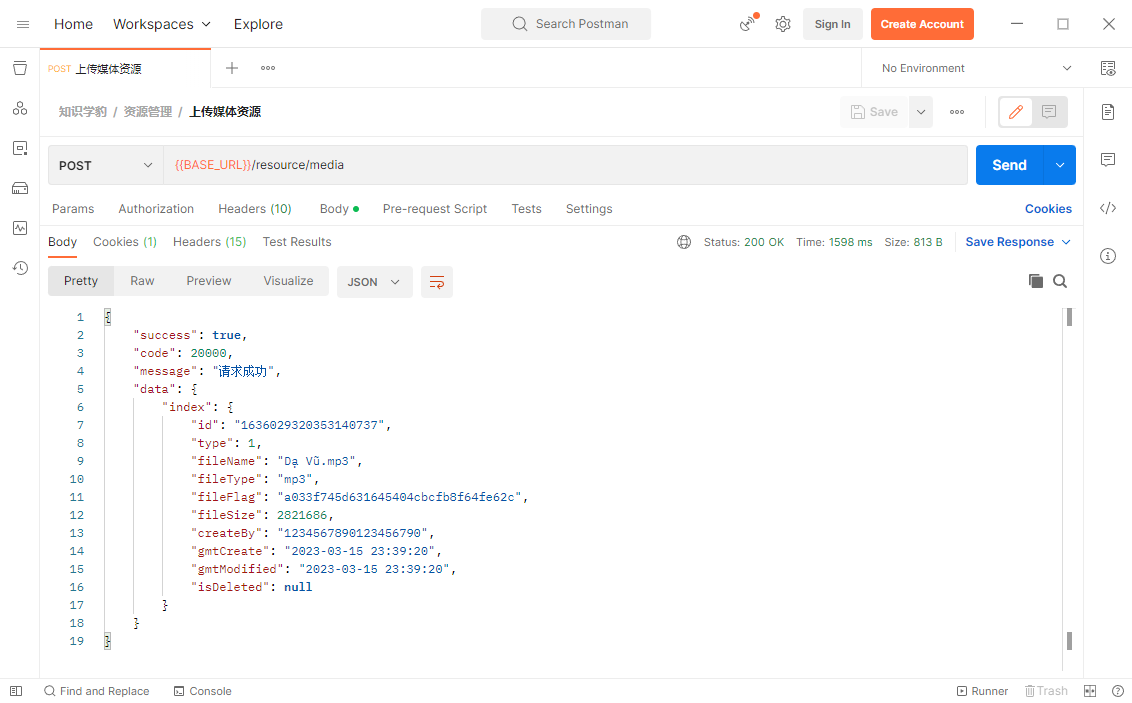Image resolution: width=1132 pixels, height=703 pixels.
Task: Open the Comments pane on the right
Action: click(1108, 160)
